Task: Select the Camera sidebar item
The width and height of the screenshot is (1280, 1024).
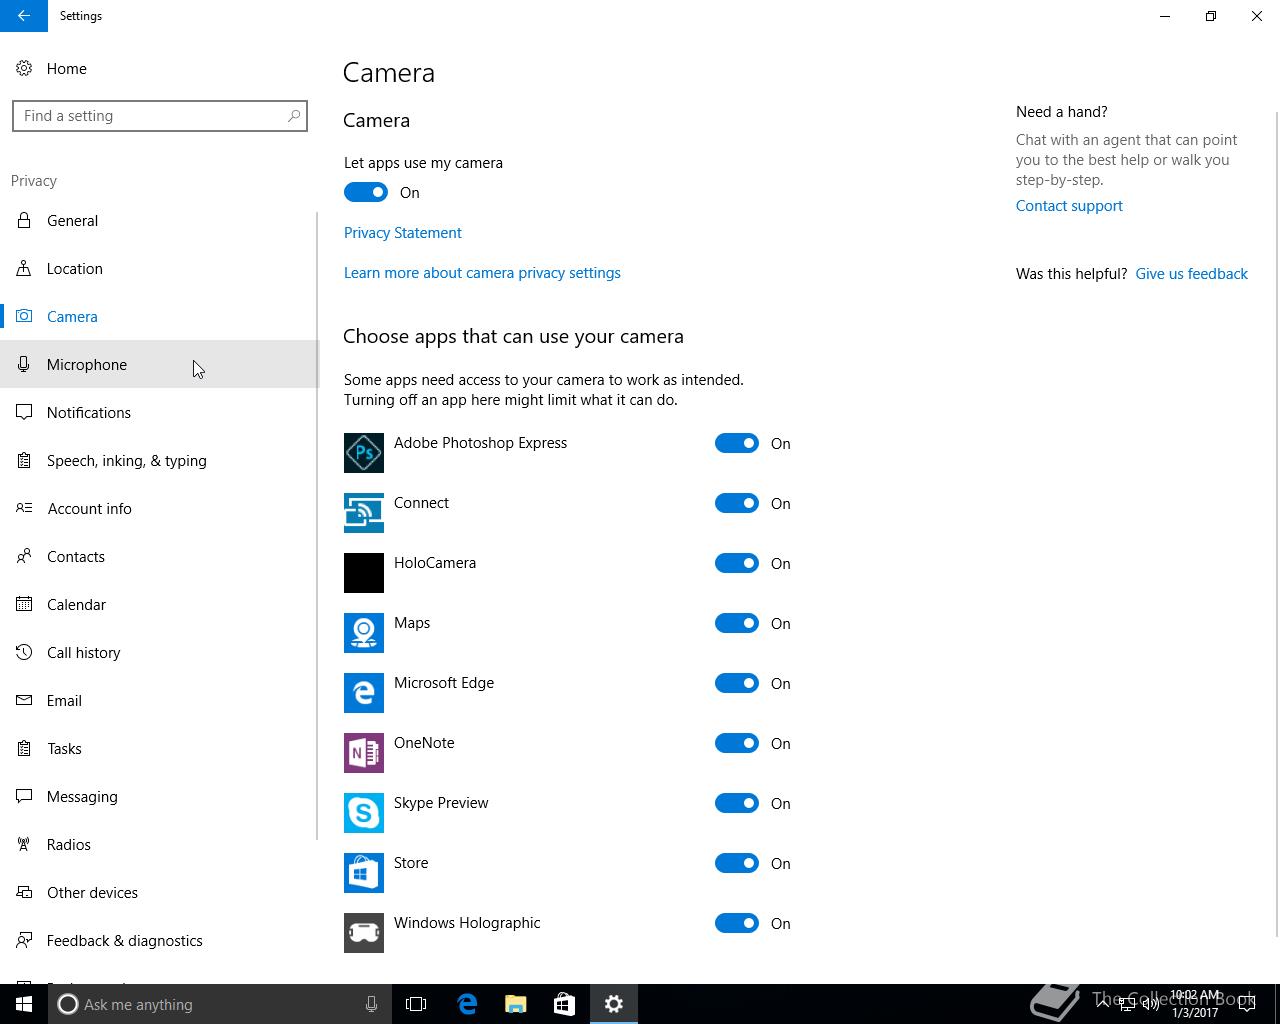Action: tap(159, 317)
